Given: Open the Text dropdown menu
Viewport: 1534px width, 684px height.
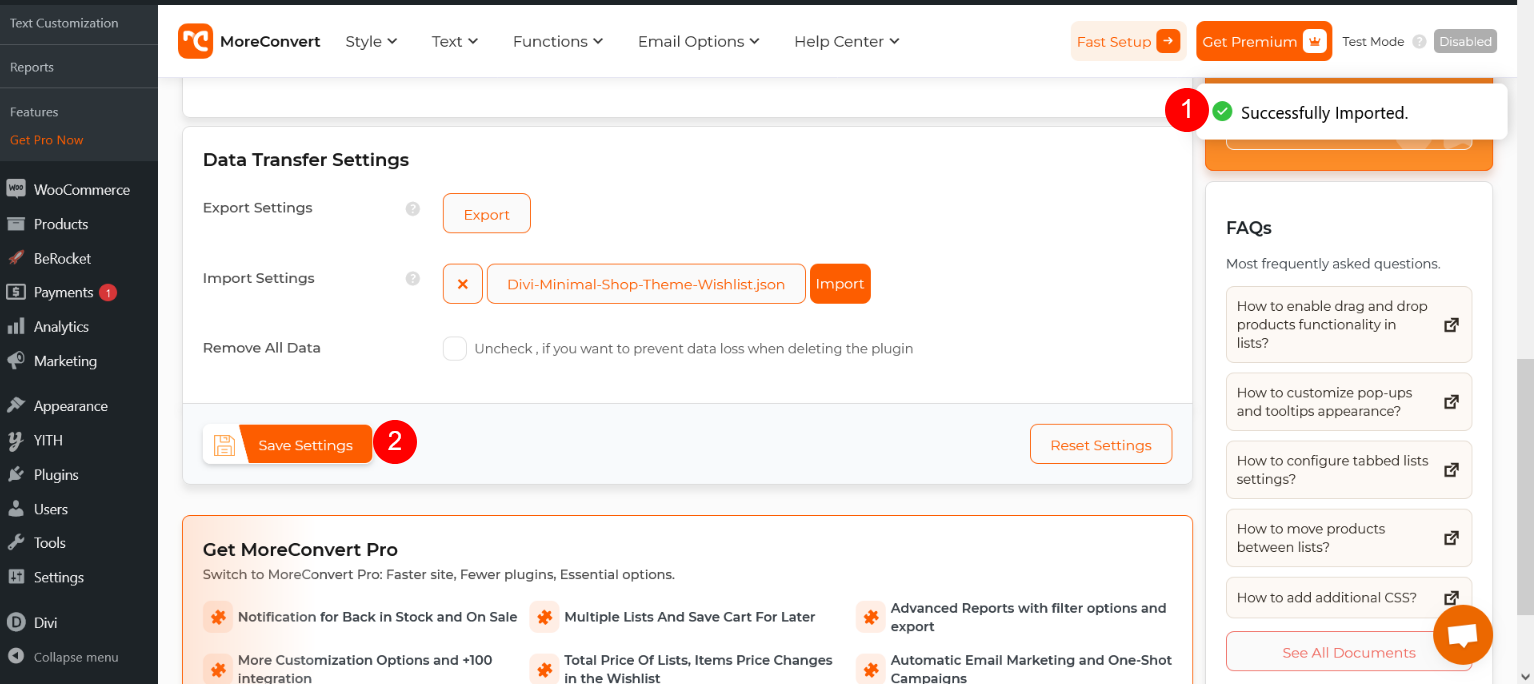Looking at the screenshot, I should [455, 41].
